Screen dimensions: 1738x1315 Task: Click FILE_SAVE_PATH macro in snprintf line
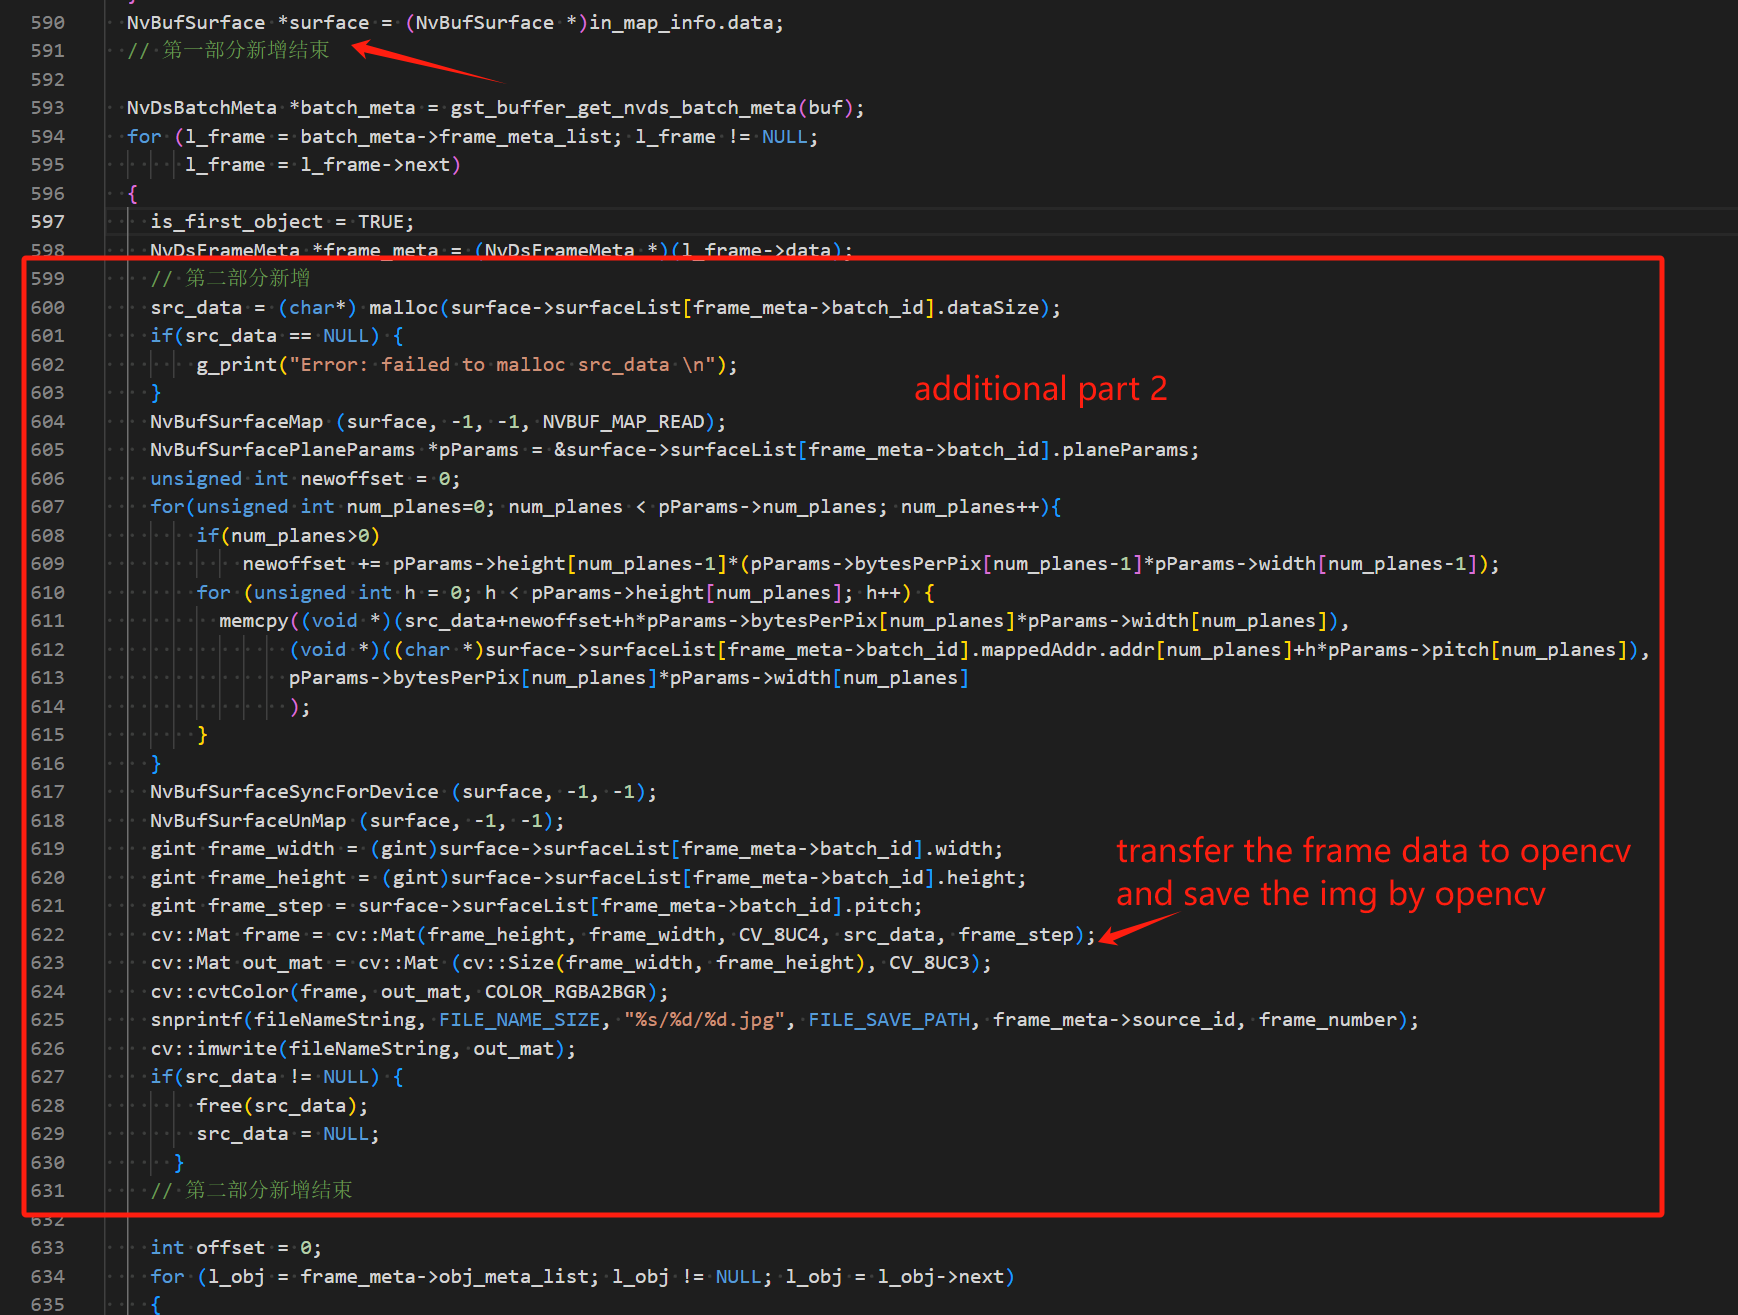[x=889, y=1019]
